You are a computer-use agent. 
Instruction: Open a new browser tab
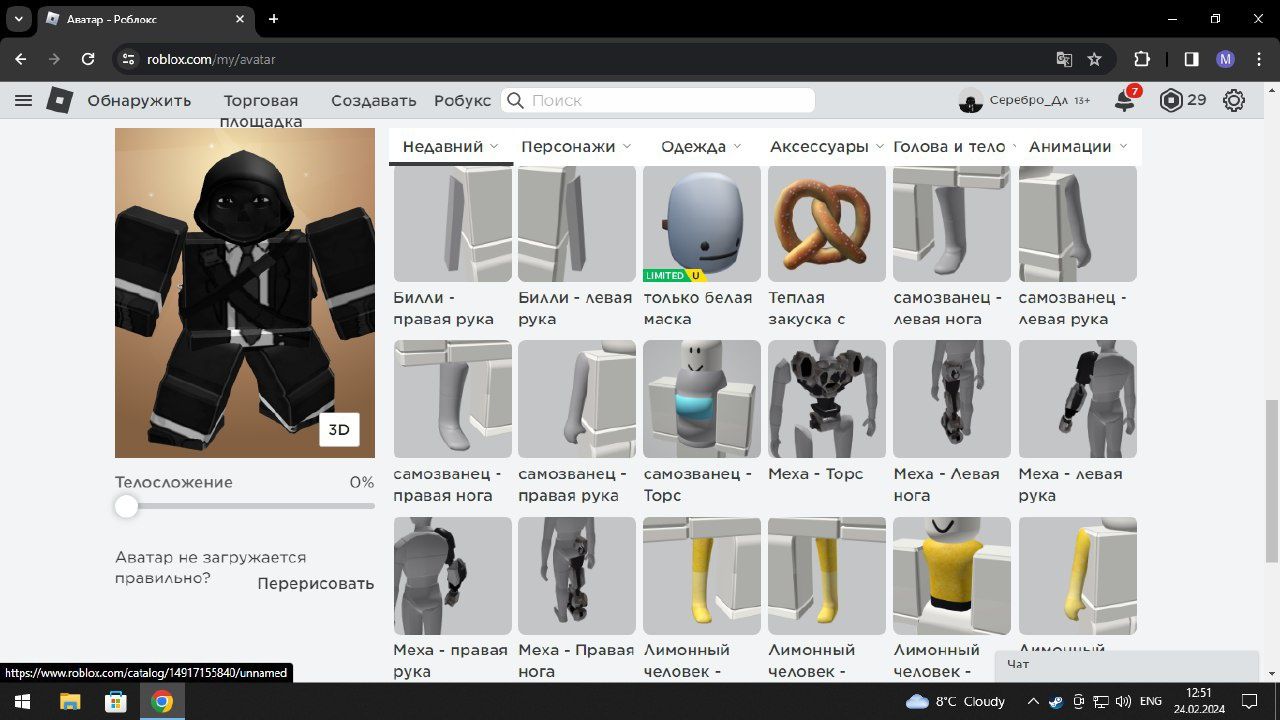(x=274, y=18)
